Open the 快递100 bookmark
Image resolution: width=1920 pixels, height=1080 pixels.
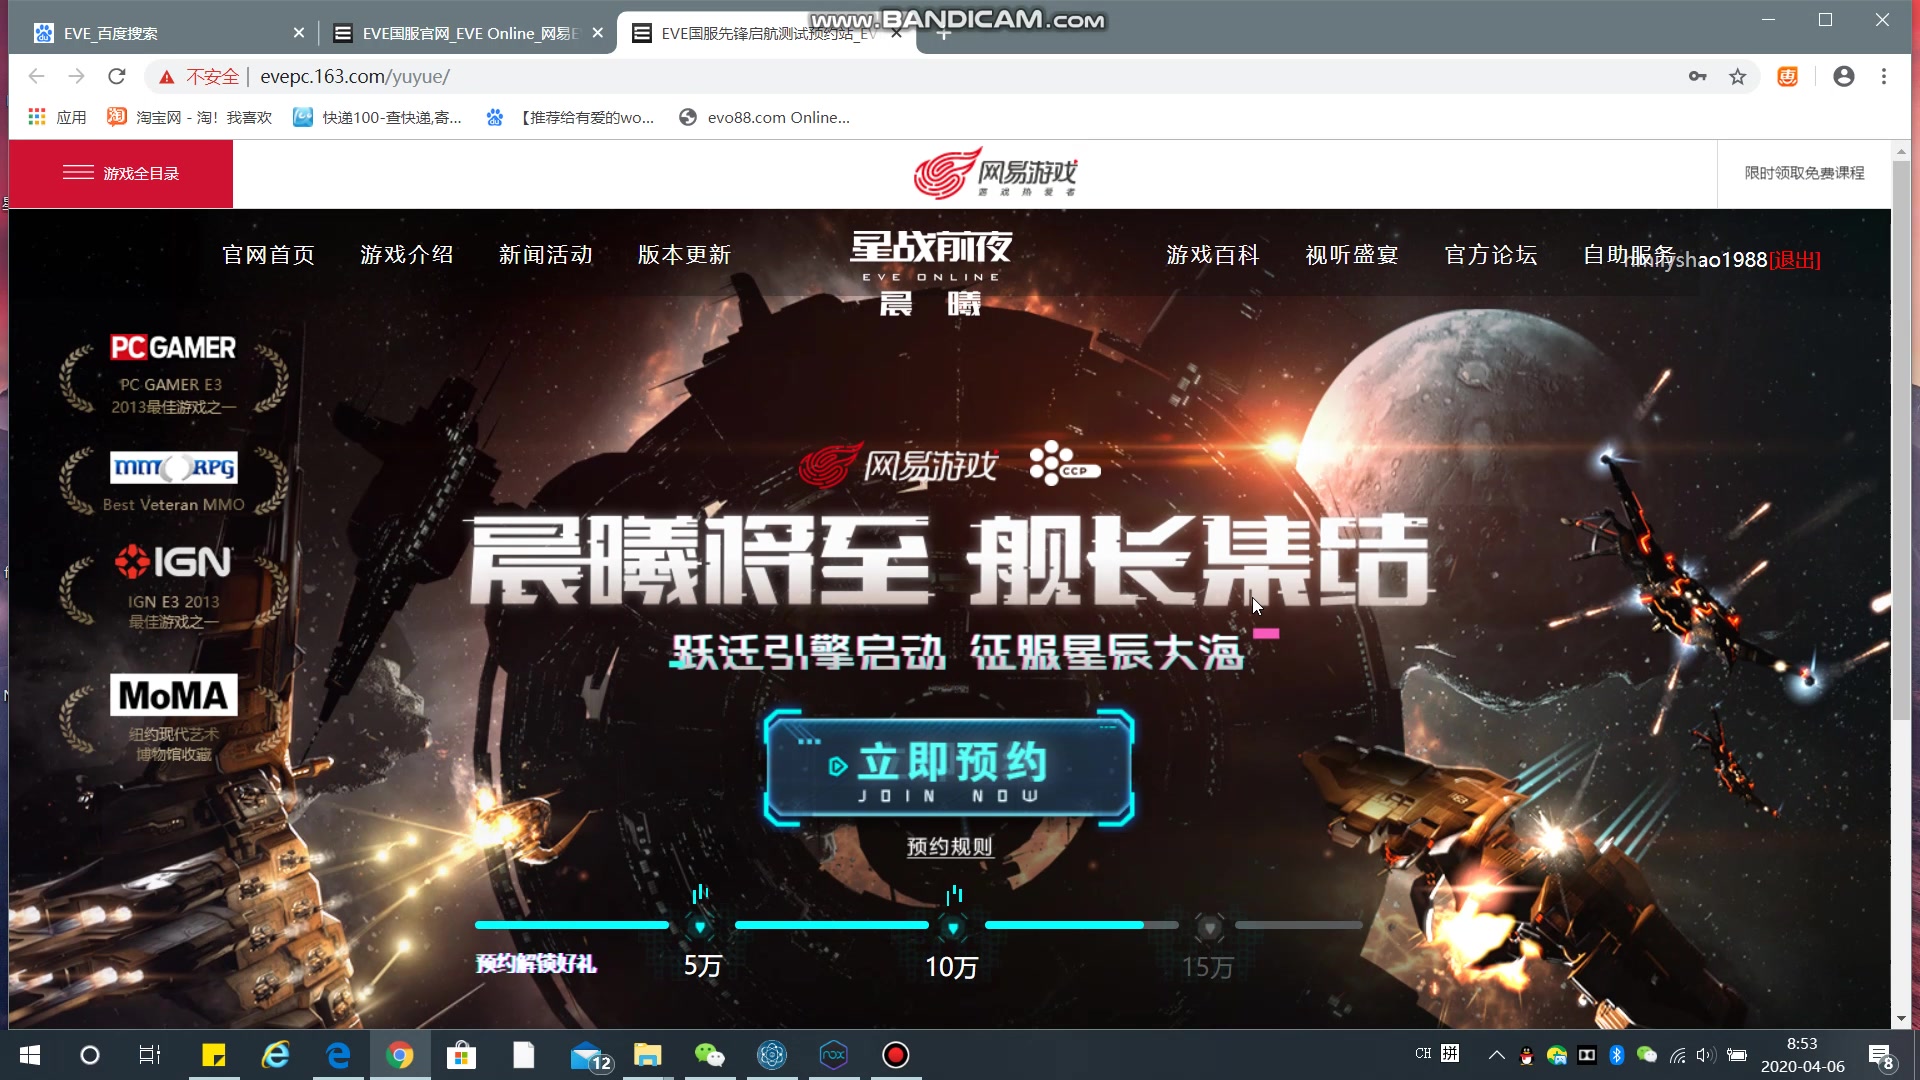(377, 117)
